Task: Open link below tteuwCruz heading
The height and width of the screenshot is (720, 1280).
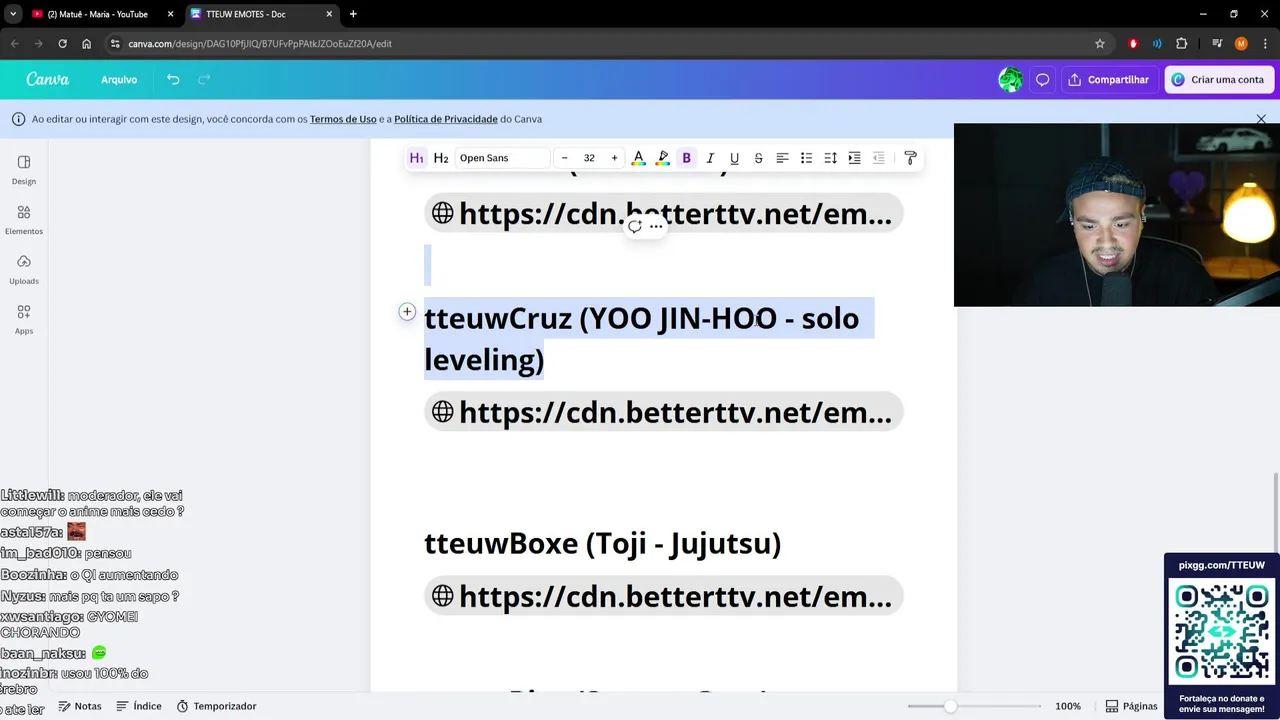Action: click(x=664, y=412)
